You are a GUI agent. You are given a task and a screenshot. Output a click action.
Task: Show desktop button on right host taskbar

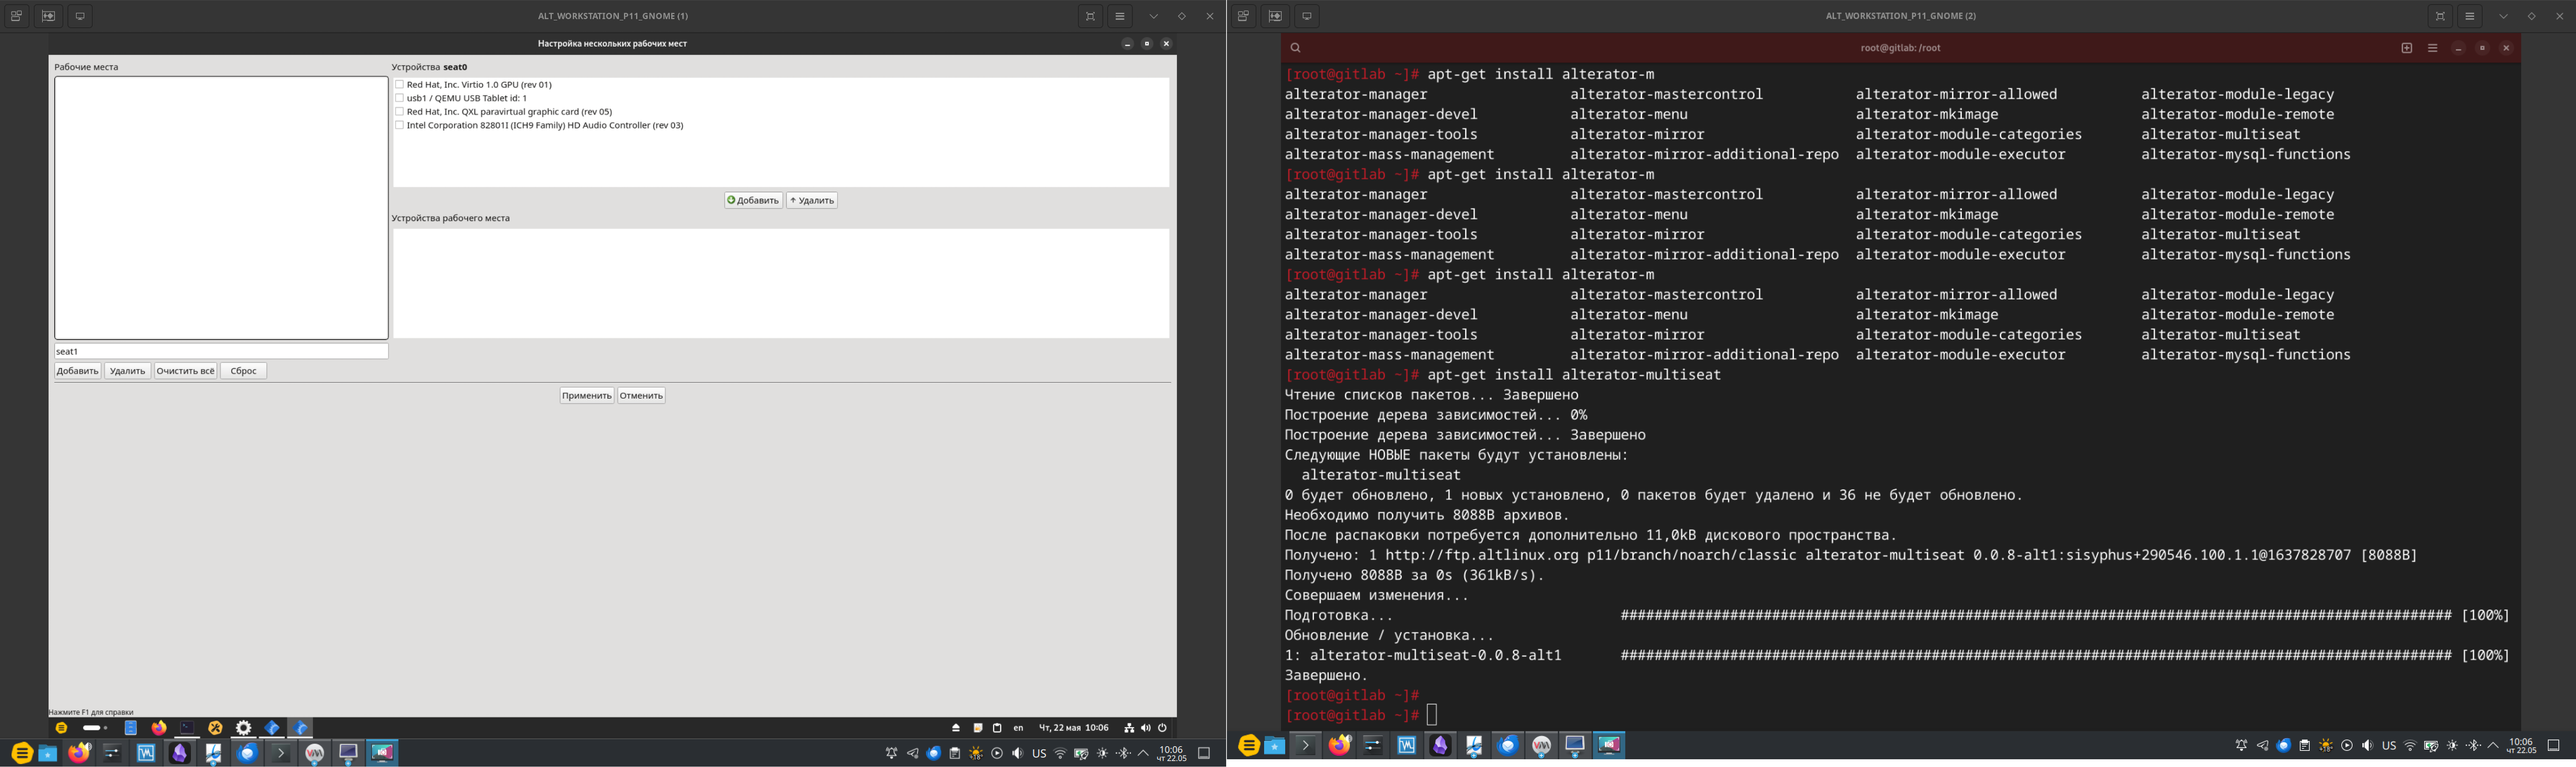point(2553,745)
